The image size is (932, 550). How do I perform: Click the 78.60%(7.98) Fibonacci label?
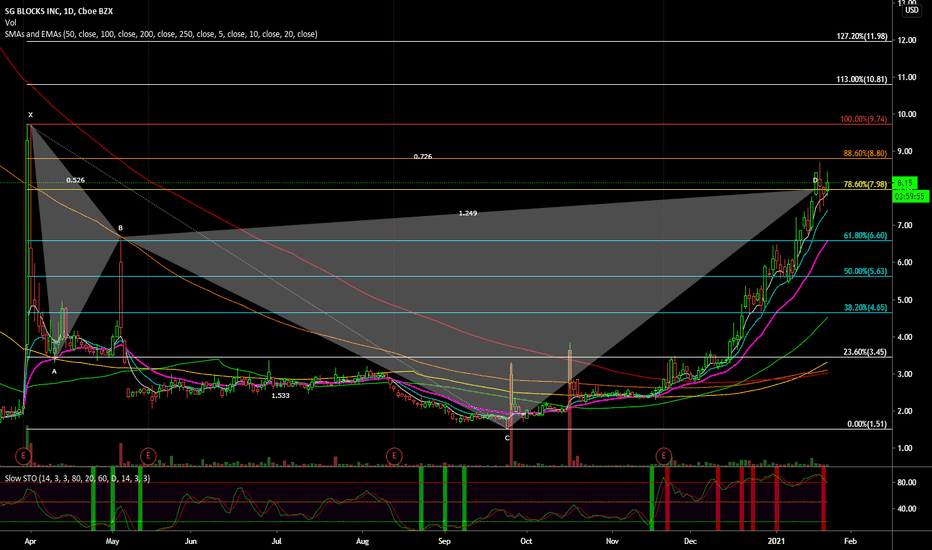click(865, 184)
